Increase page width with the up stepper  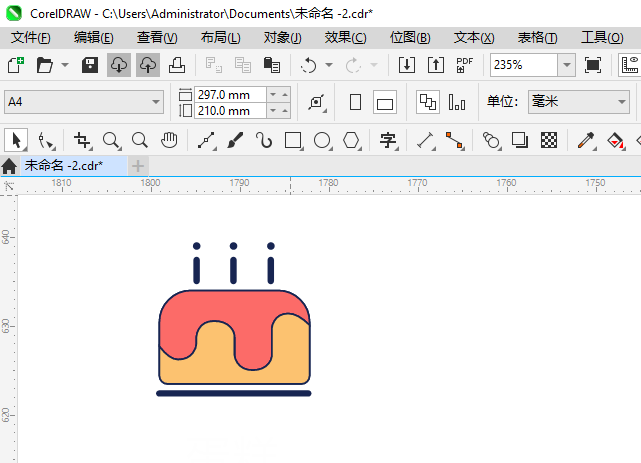285,95
